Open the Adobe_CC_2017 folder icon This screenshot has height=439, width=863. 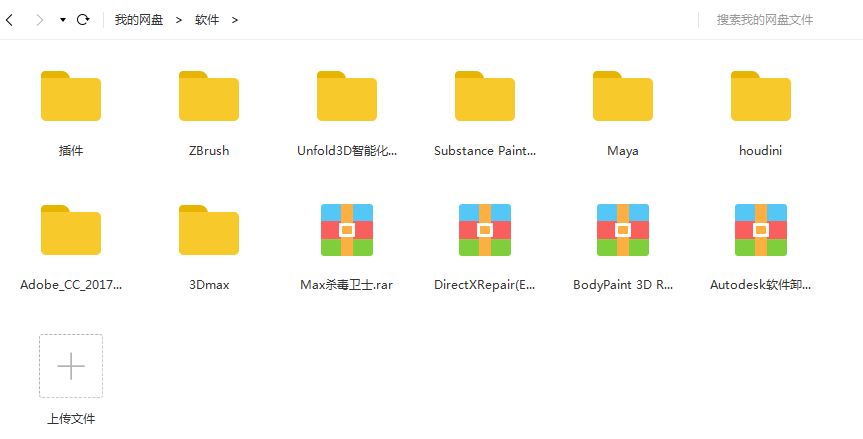pos(71,230)
